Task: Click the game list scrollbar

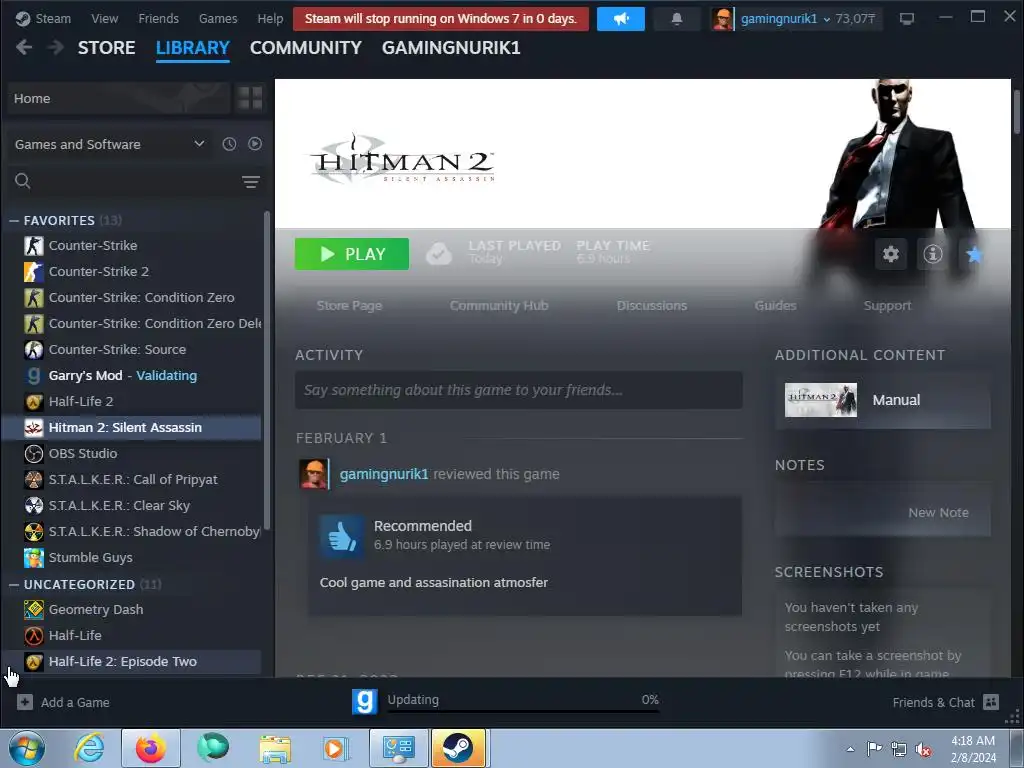Action: coord(266,370)
